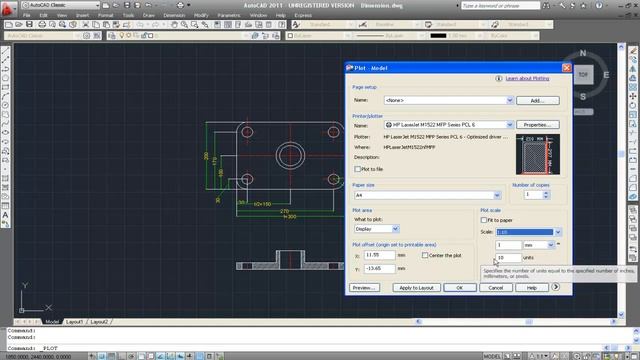640x360 pixels.
Task: Click the Open file icon in Standard toolbar
Action: click(19, 25)
